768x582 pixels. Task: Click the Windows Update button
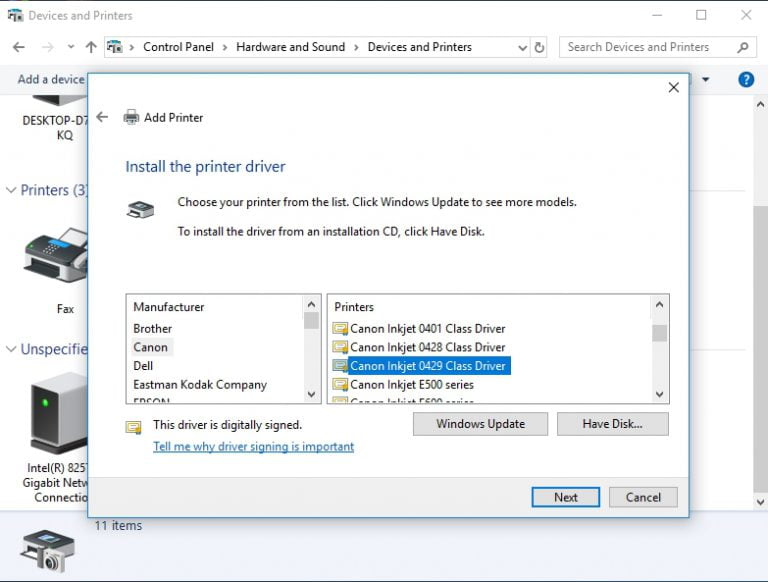point(480,424)
